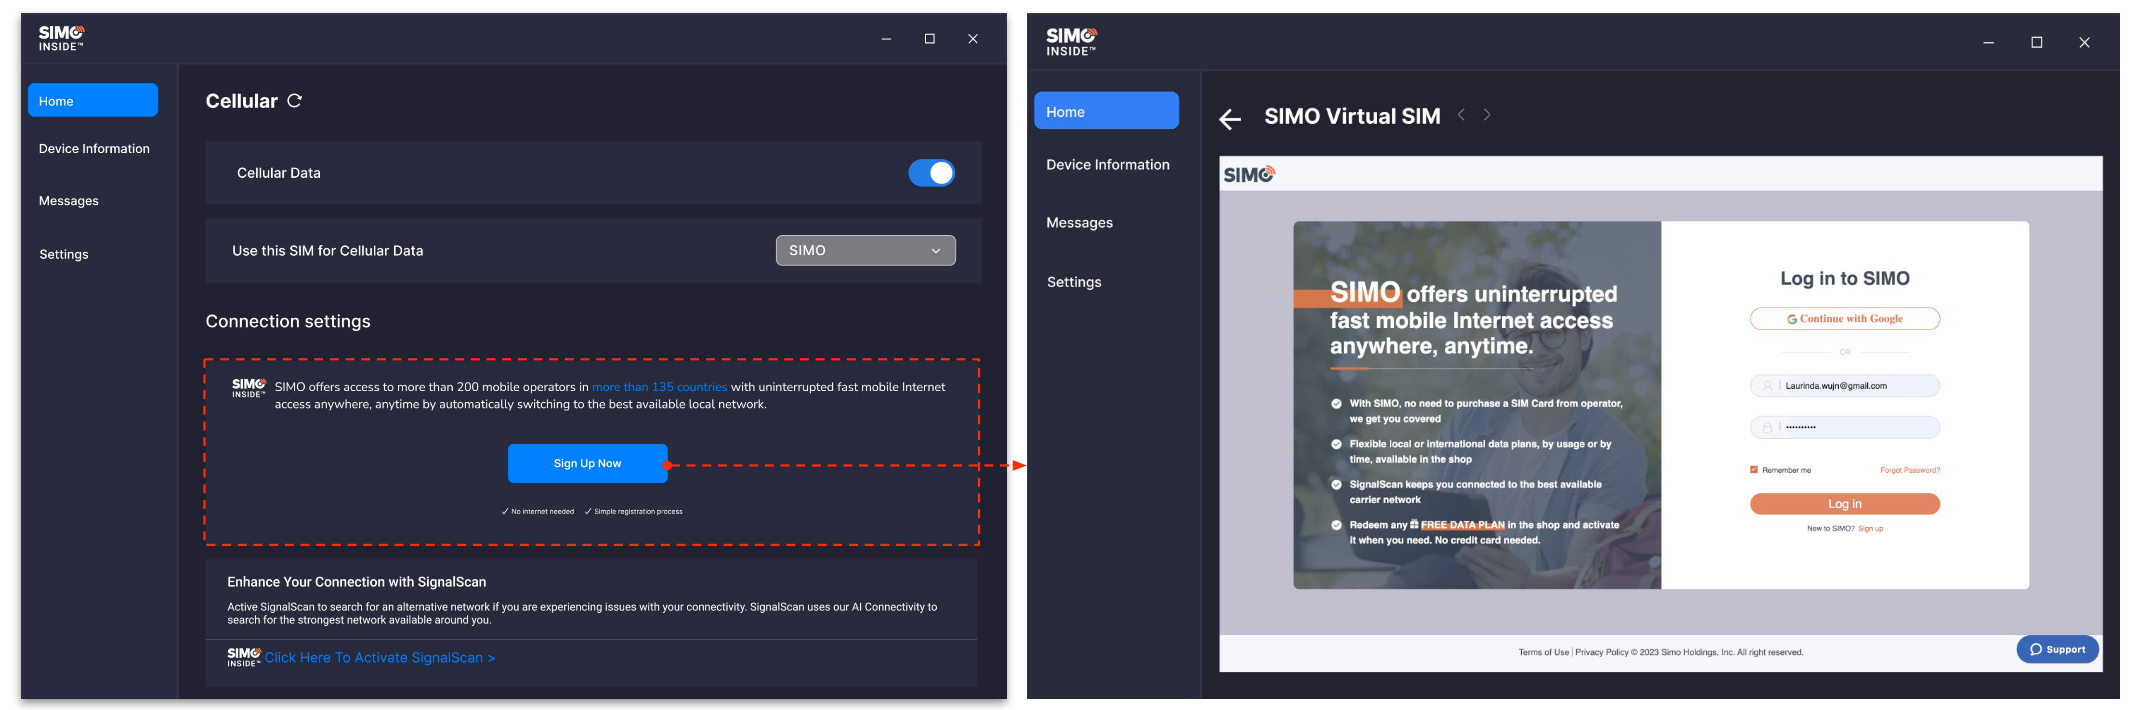Click the 'Log in to SIMO' heading

pyautogui.click(x=1845, y=279)
